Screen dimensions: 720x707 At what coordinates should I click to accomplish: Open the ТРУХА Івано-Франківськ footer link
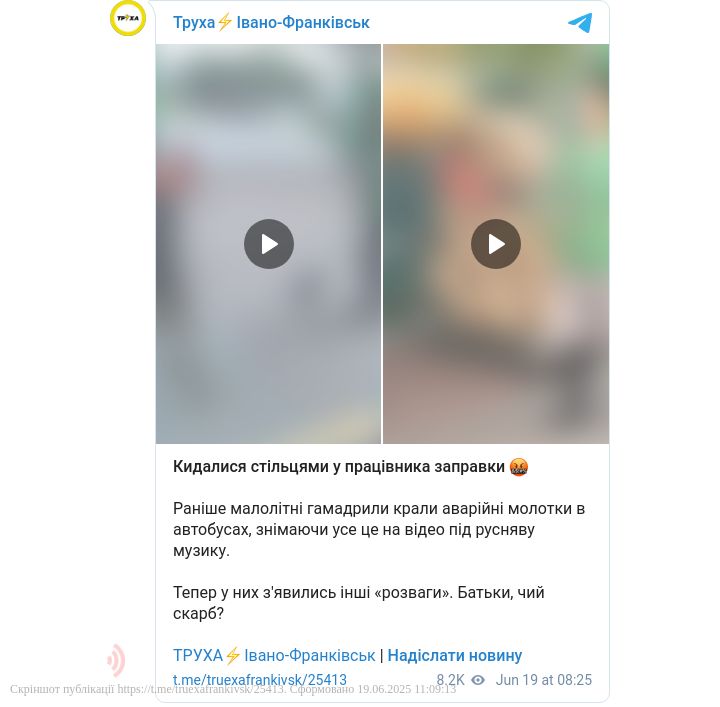pos(274,655)
